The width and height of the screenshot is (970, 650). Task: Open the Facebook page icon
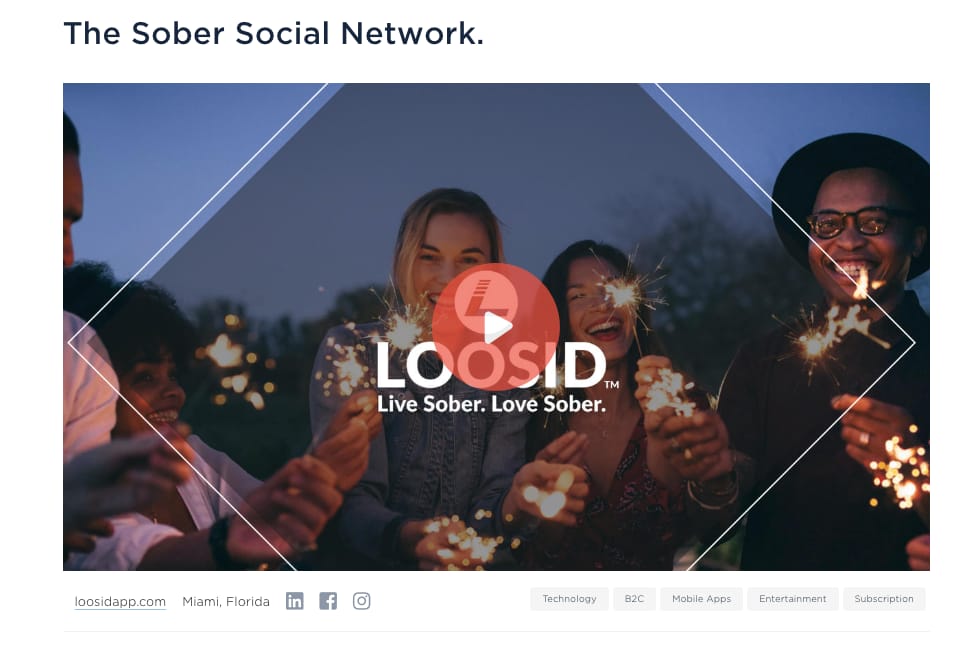(328, 601)
